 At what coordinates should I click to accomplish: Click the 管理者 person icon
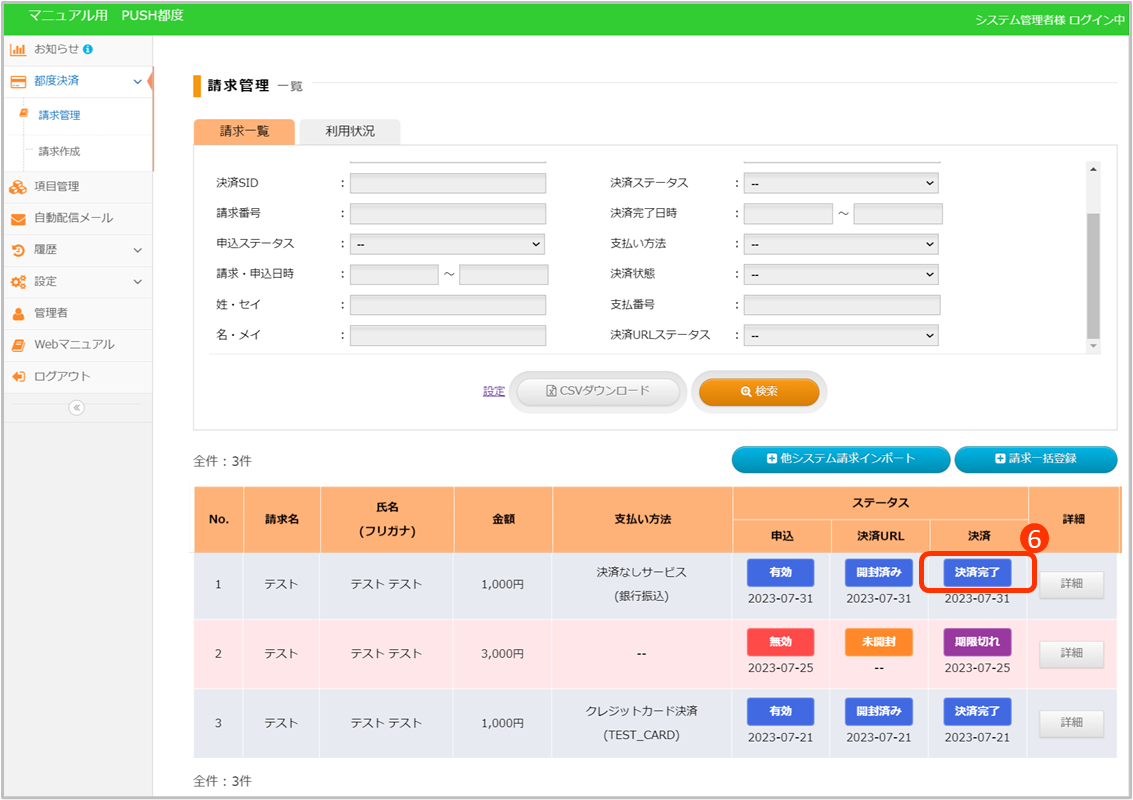[x=18, y=313]
